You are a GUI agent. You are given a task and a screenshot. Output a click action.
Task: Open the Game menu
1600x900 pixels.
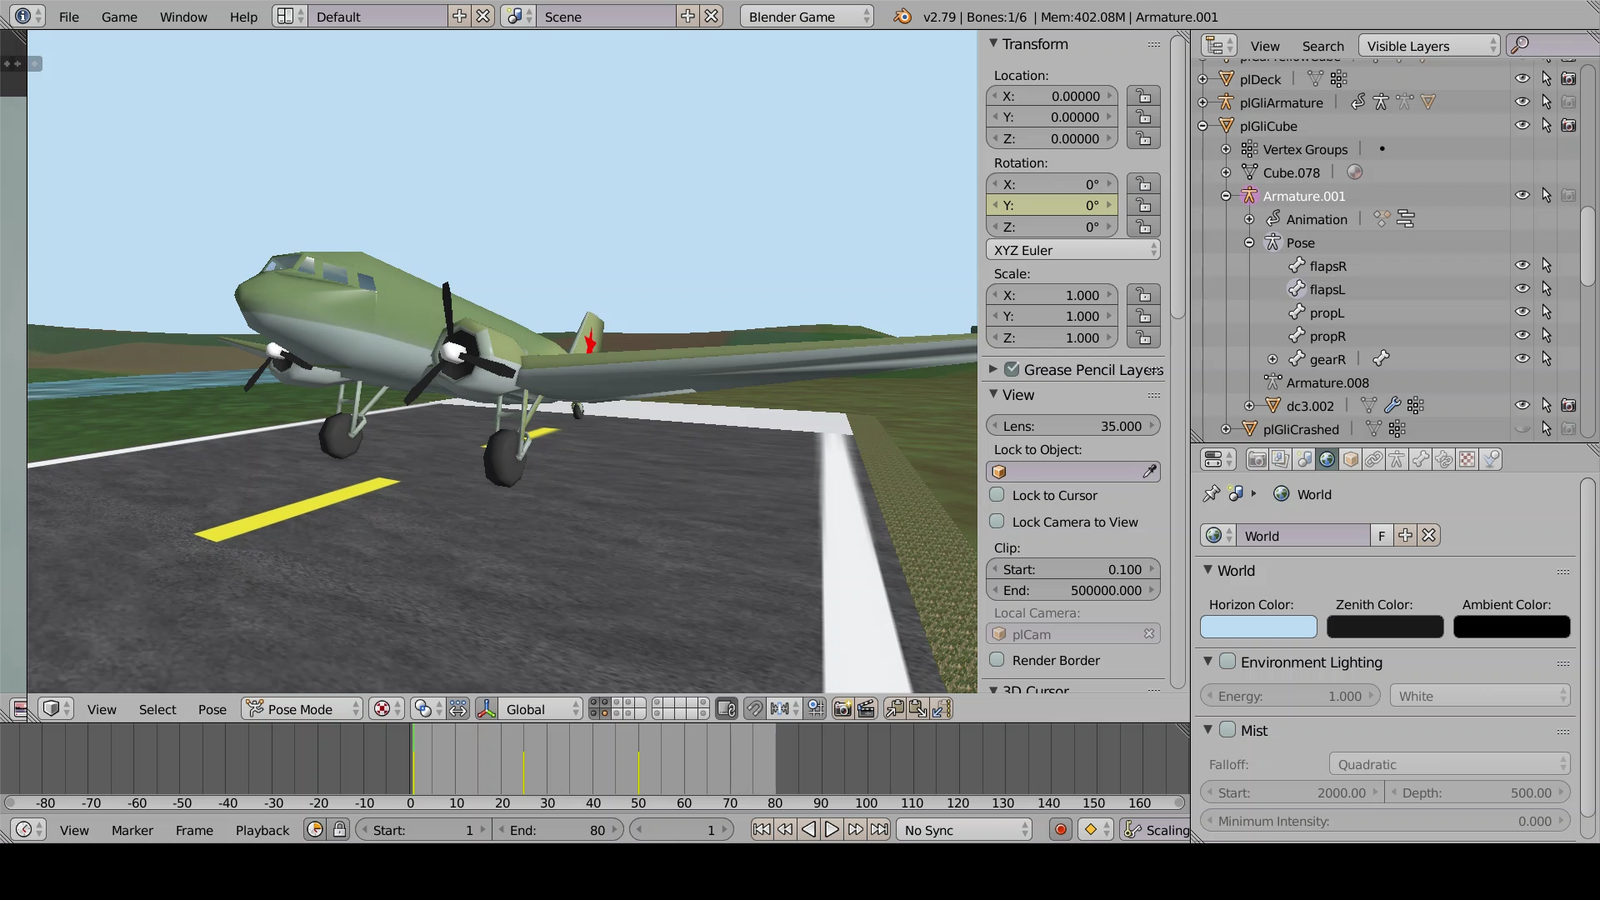click(120, 16)
